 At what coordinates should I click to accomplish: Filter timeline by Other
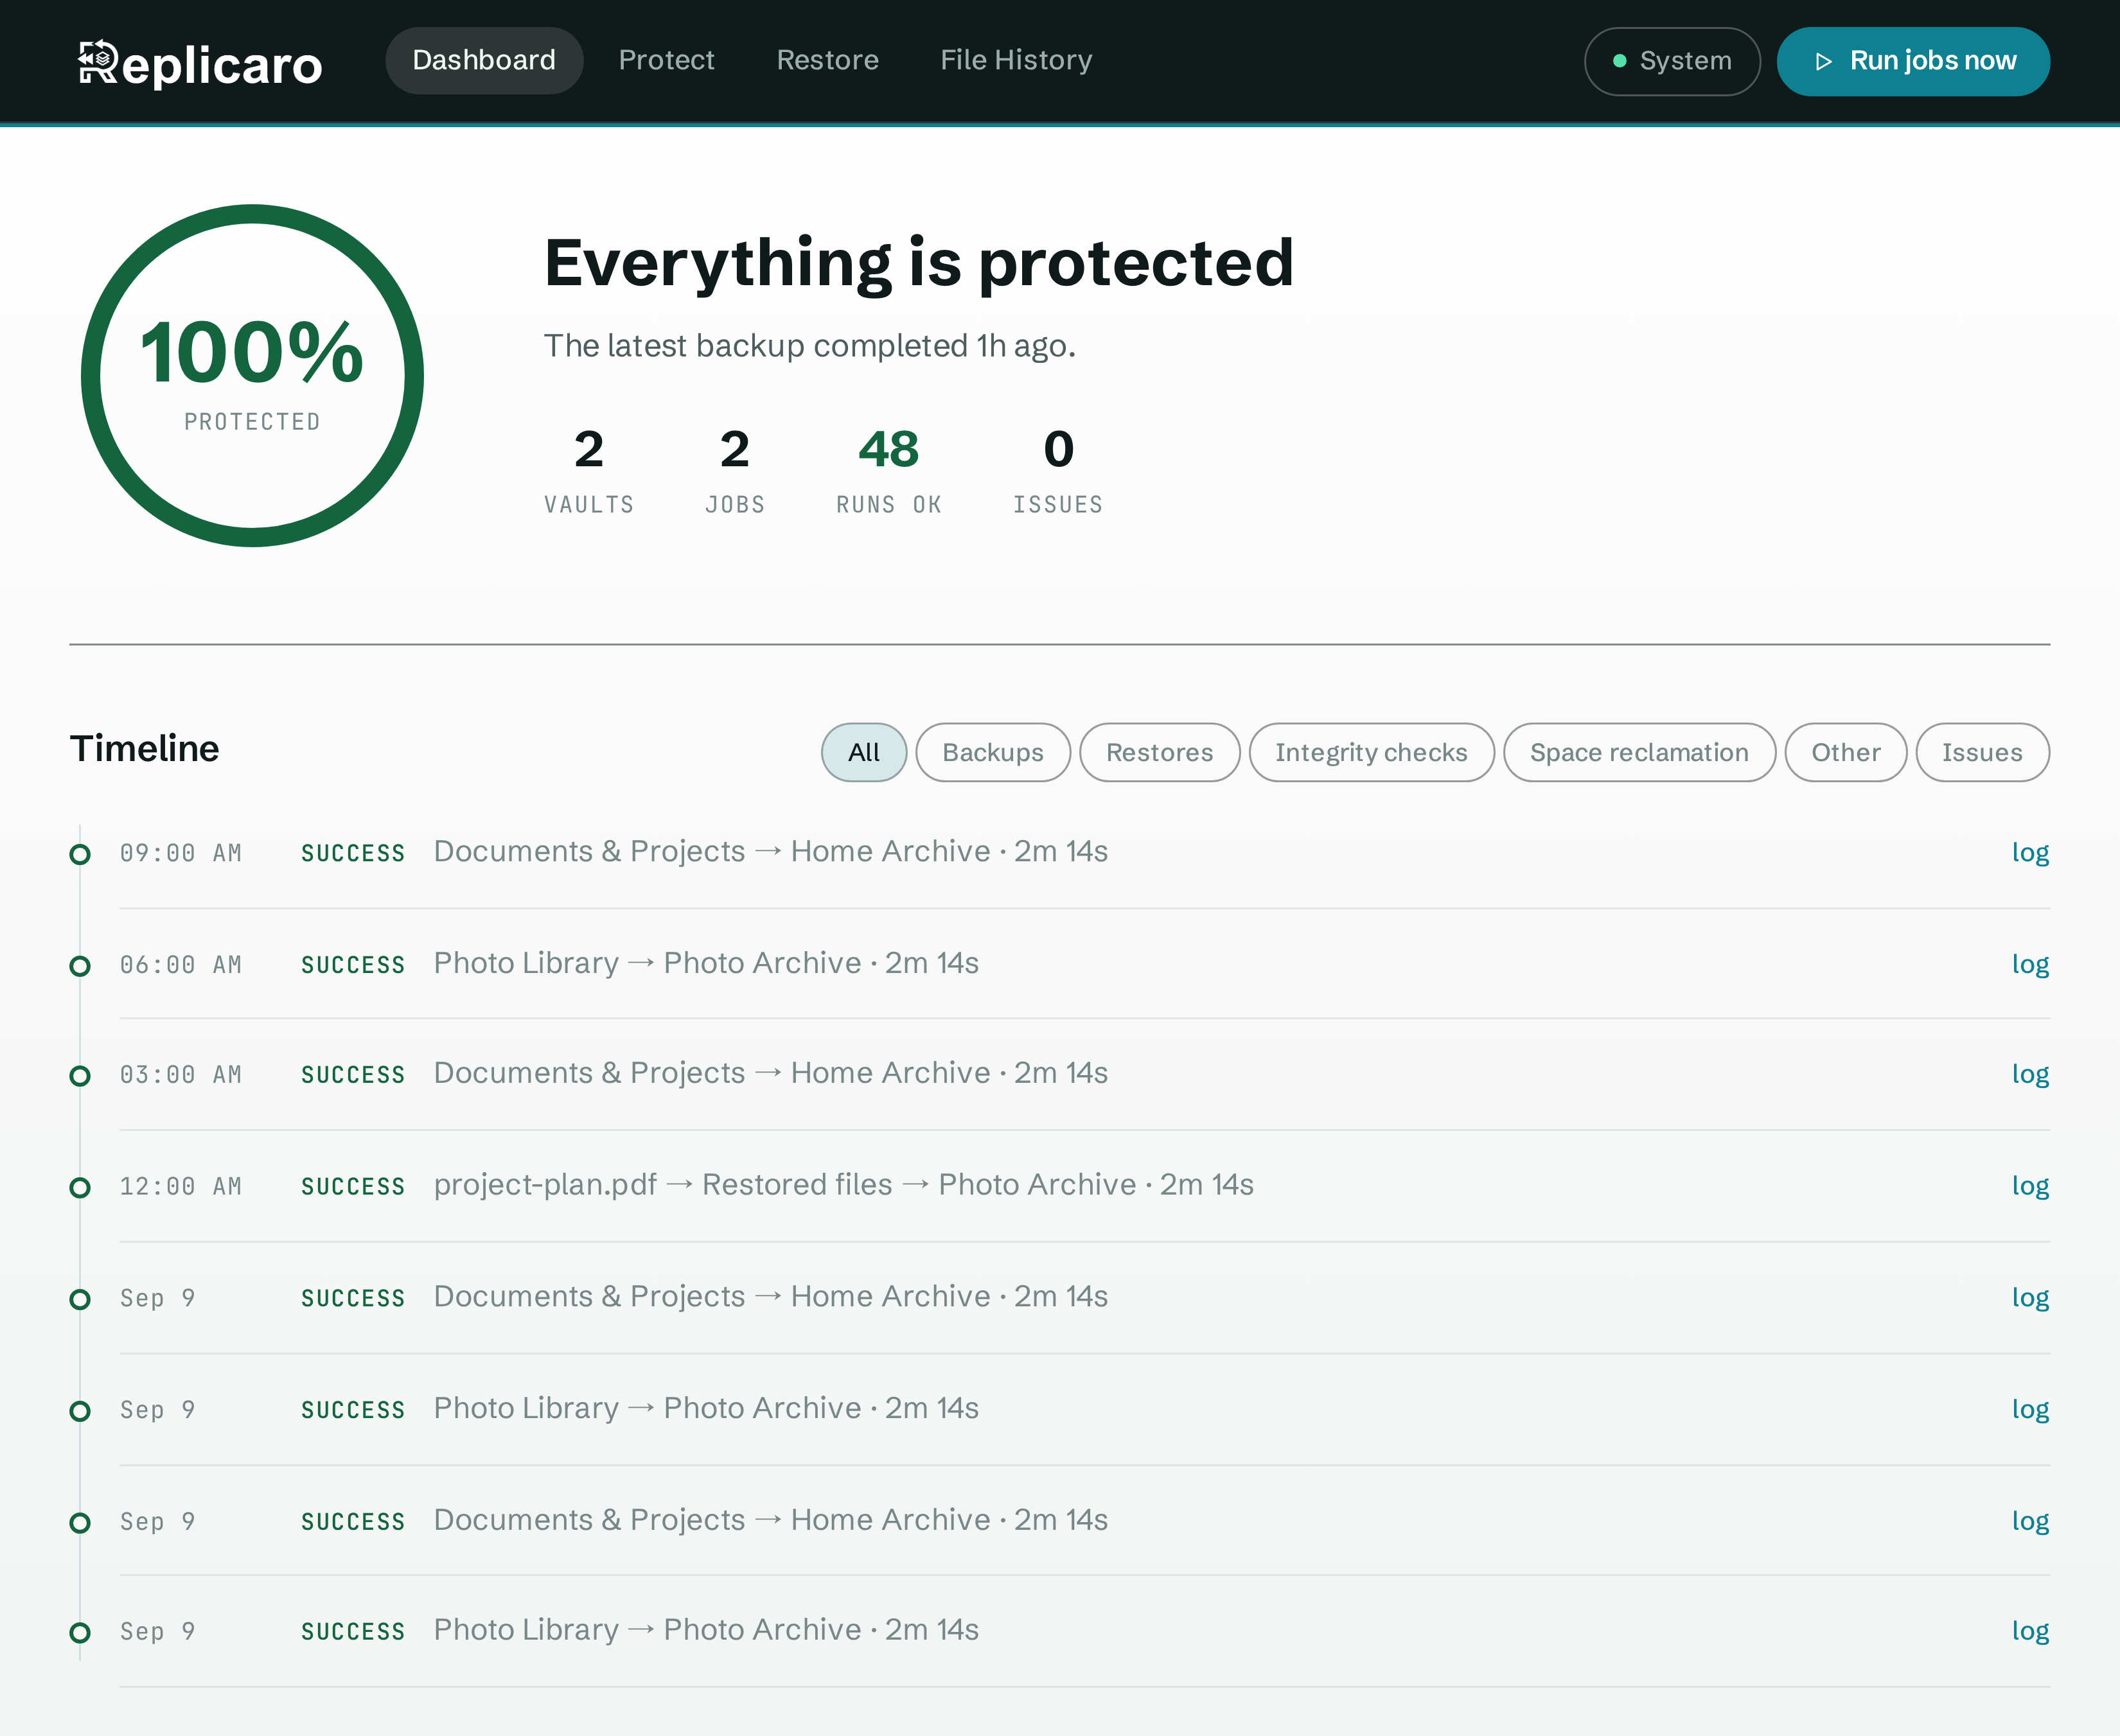coord(1845,752)
